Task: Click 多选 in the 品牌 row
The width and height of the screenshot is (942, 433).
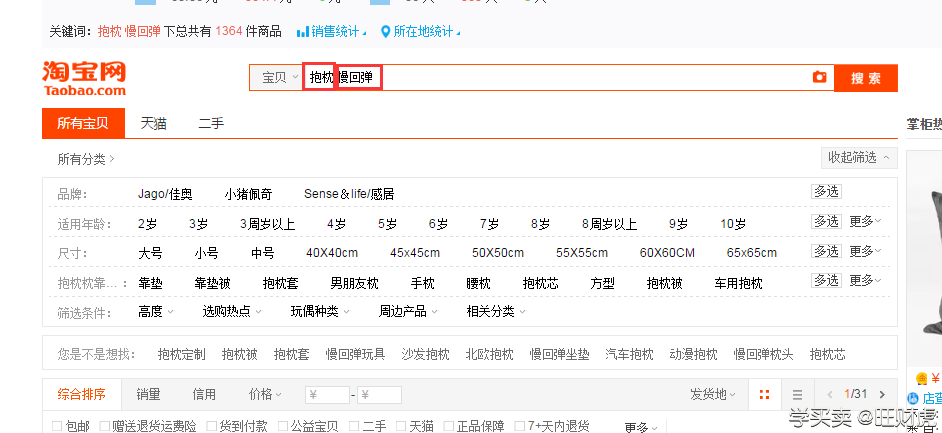Action: [826, 192]
